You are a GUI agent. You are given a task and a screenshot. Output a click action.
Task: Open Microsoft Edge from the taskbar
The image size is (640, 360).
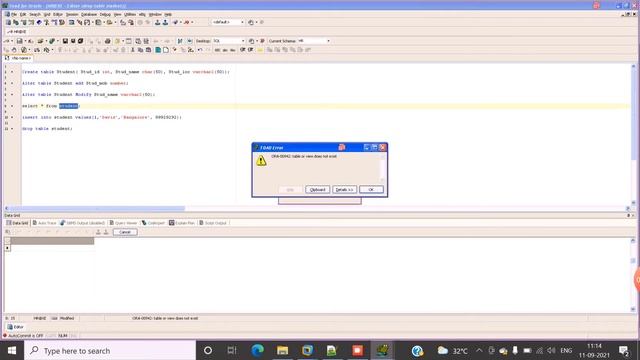point(258,350)
